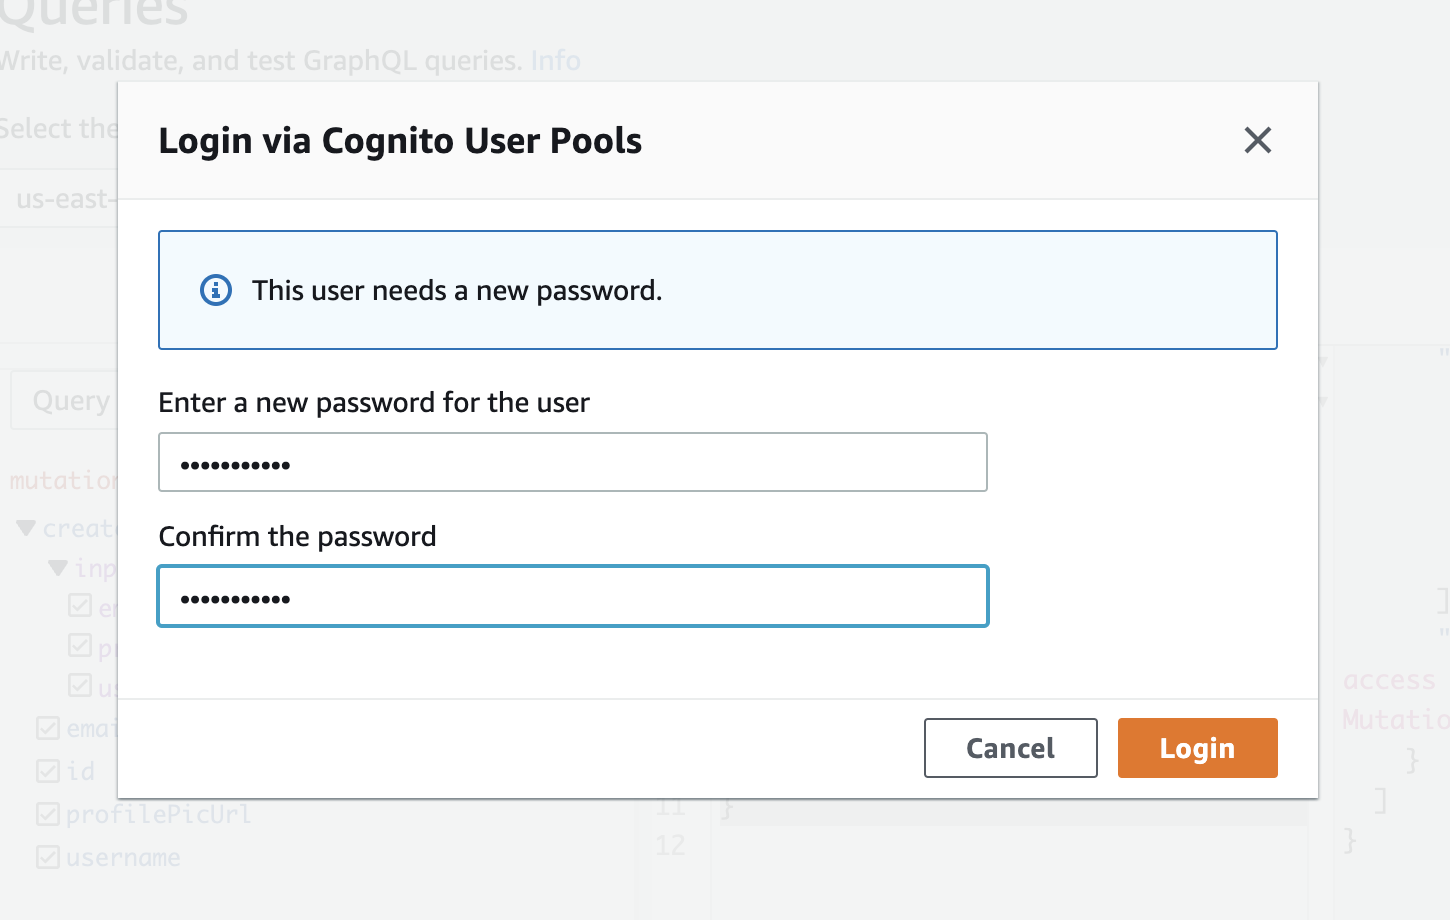This screenshot has width=1450, height=920.
Task: Select the 'This user needs a new password.' text
Action: [457, 291]
